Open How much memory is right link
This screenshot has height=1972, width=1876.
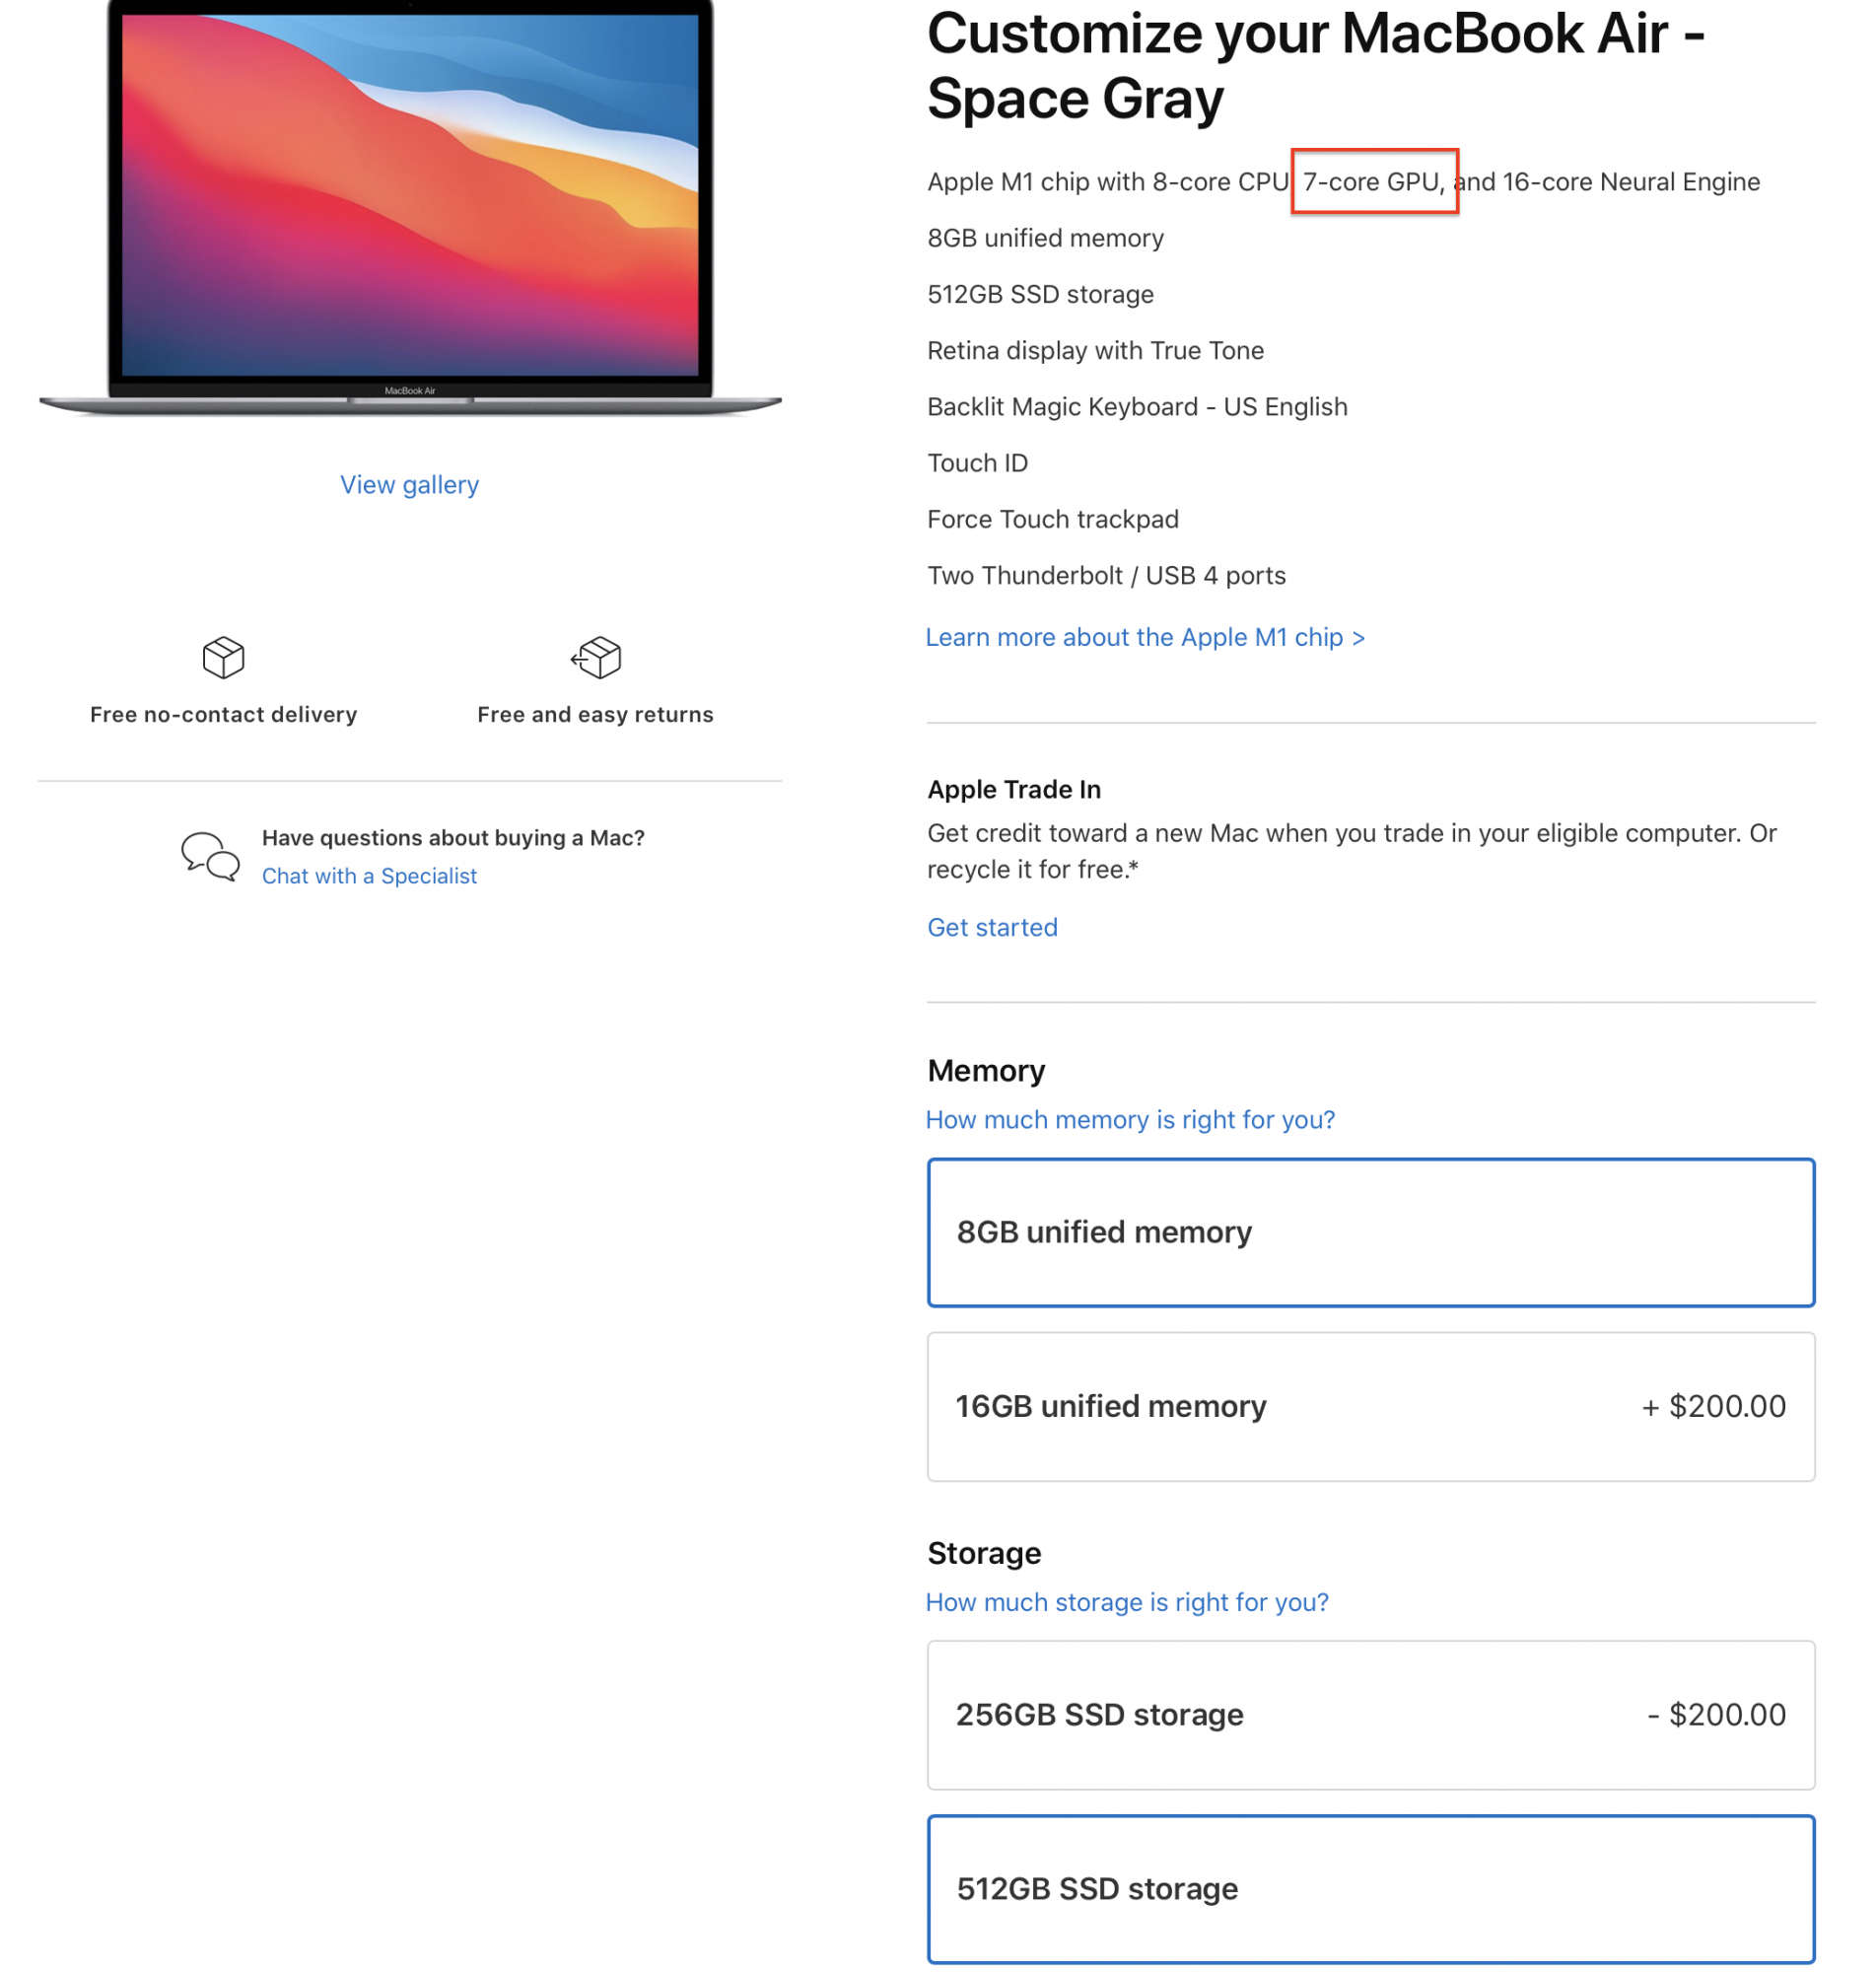click(1130, 1119)
